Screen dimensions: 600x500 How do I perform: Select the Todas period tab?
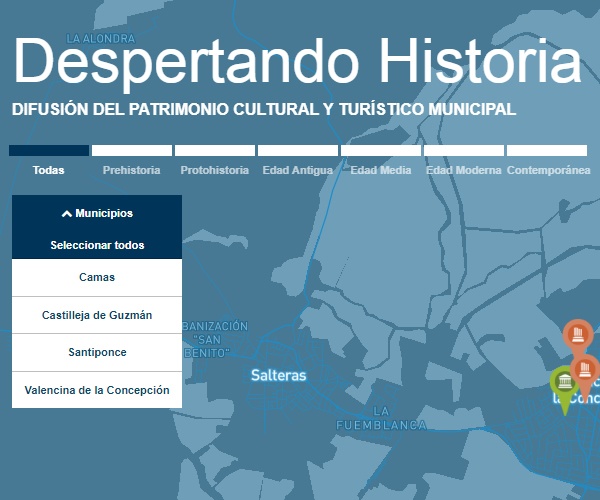48,170
